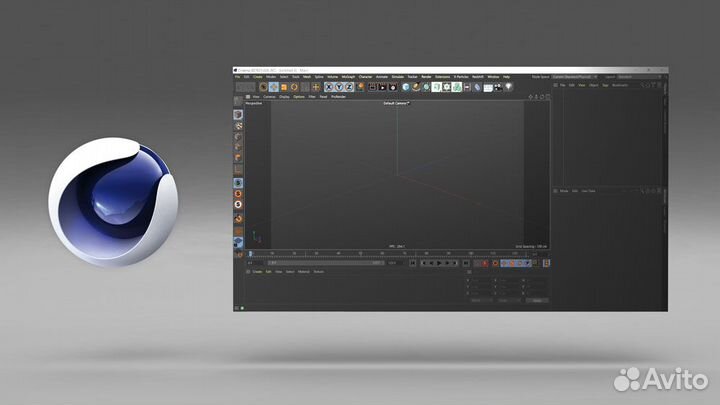This screenshot has width=720, height=405.
Task: Select the Spline Pen tool icon
Action: click(x=416, y=87)
